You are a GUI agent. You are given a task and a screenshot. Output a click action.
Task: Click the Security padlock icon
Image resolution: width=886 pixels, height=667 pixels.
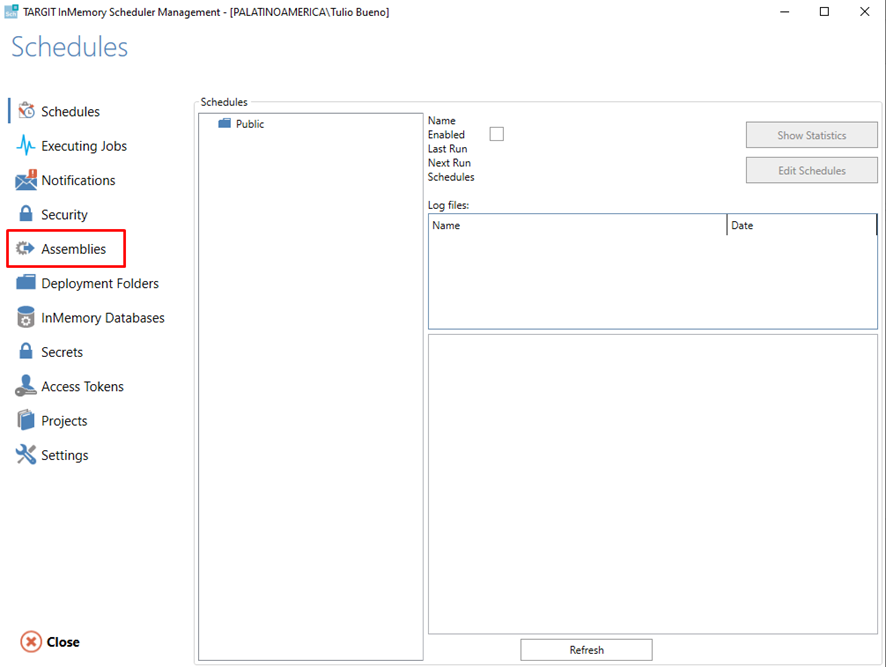pos(25,214)
